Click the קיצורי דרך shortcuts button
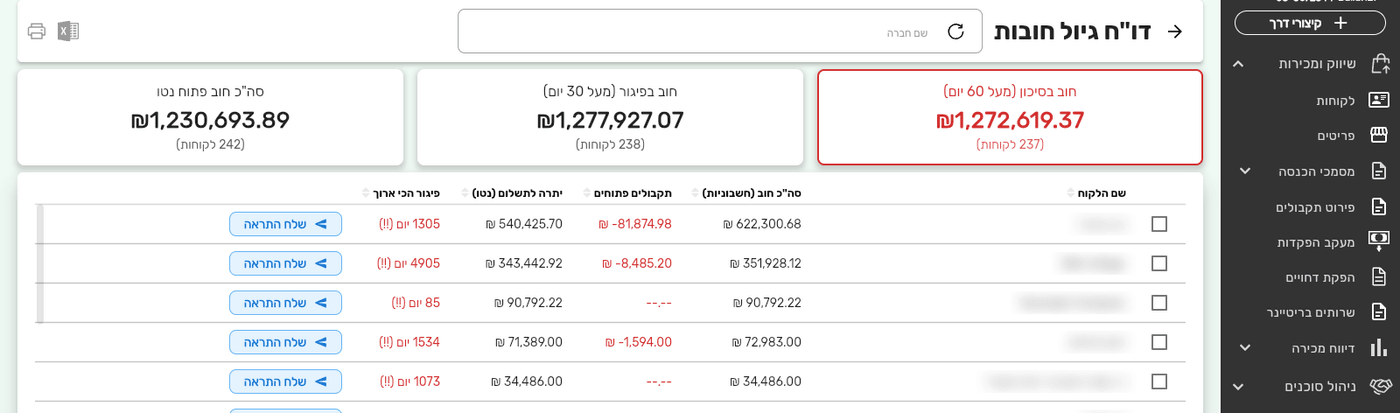Image resolution: width=1400 pixels, height=413 pixels. coord(1310,23)
